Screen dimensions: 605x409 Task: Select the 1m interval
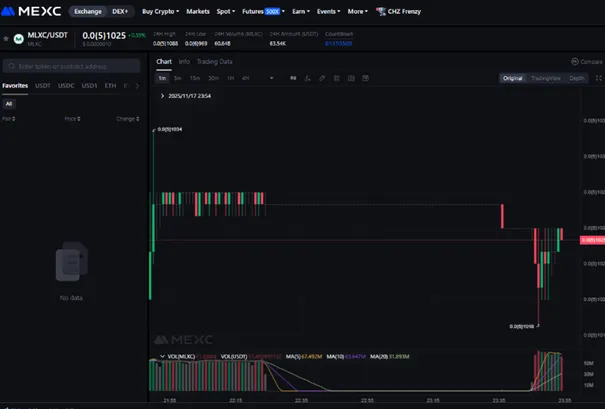point(162,78)
